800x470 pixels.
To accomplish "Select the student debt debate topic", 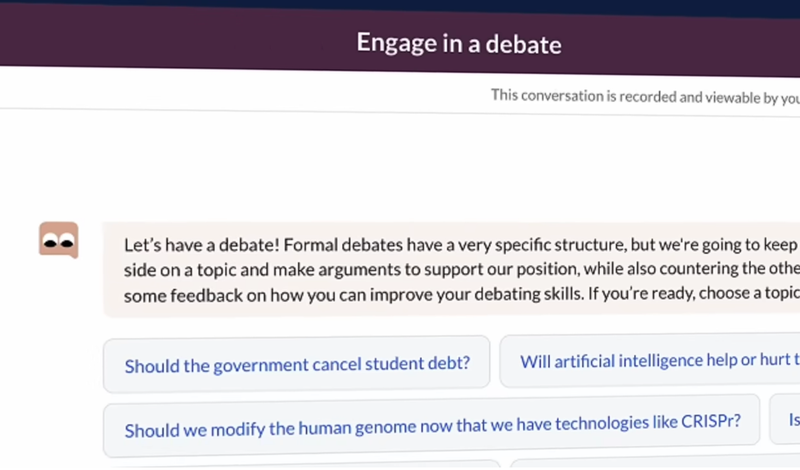I will (x=296, y=363).
